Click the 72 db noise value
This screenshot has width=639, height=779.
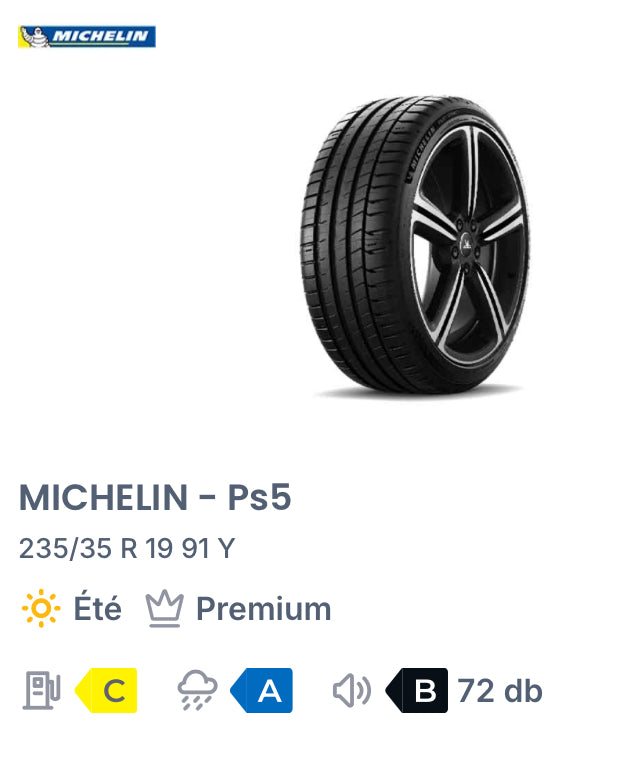click(x=500, y=690)
